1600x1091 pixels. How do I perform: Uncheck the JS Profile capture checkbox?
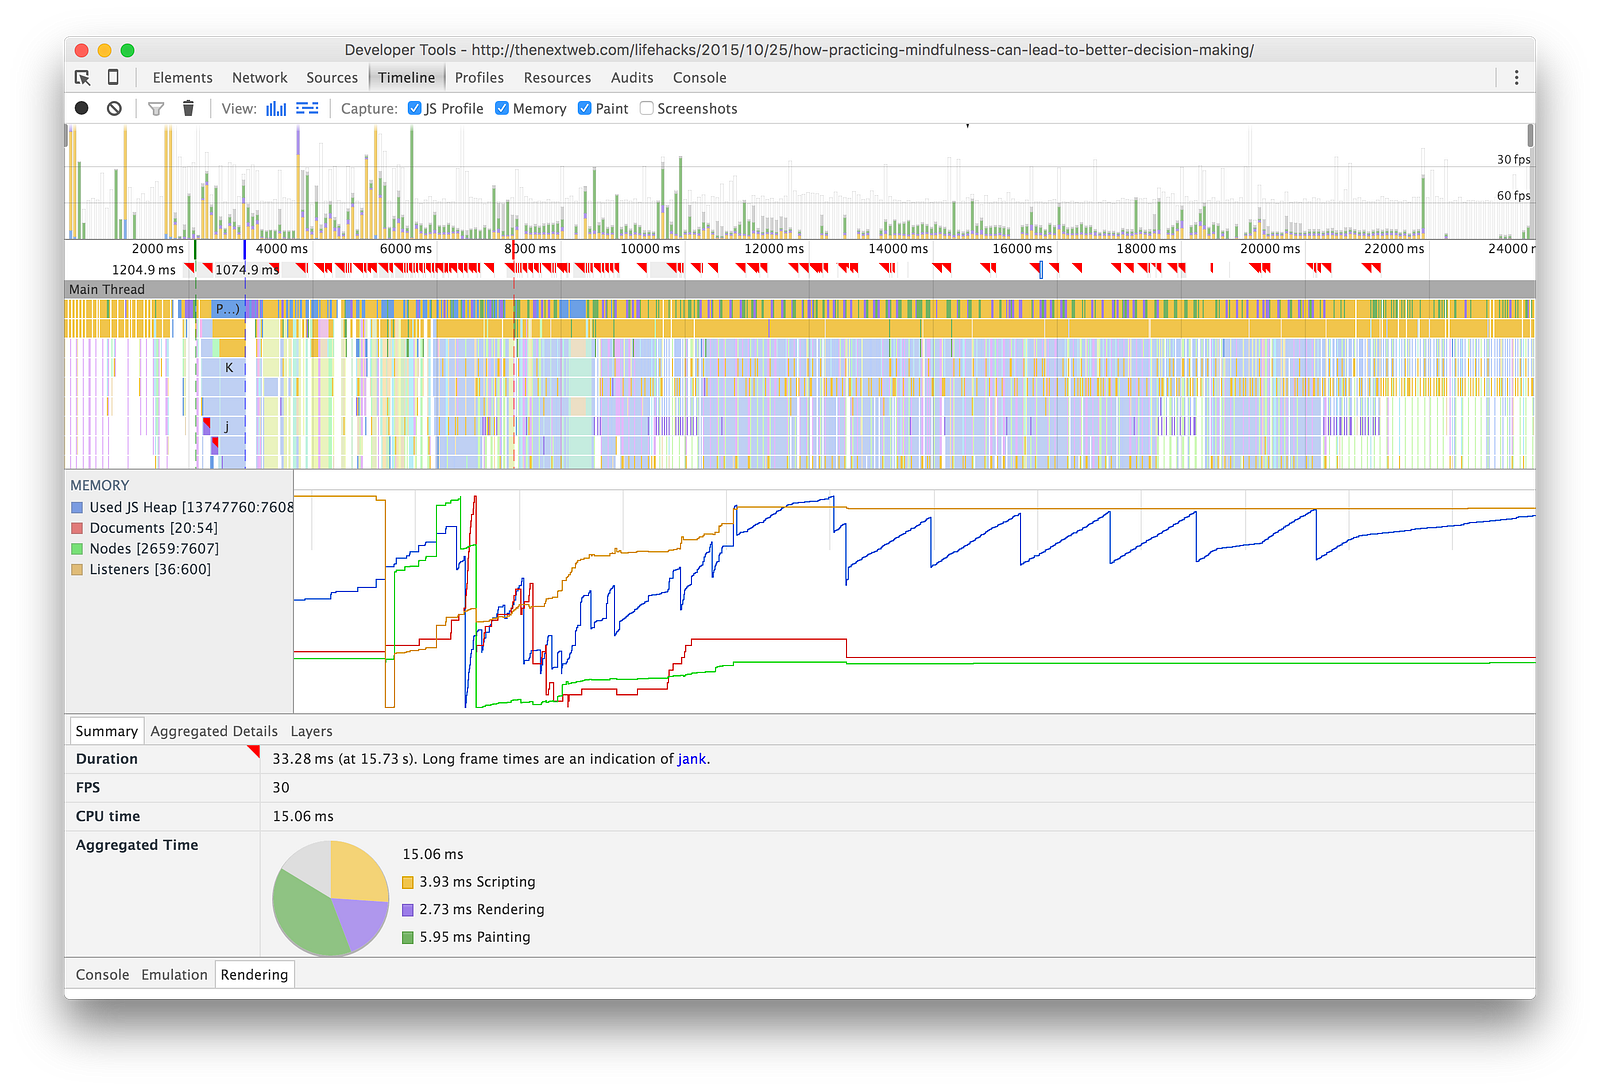pyautogui.click(x=415, y=108)
